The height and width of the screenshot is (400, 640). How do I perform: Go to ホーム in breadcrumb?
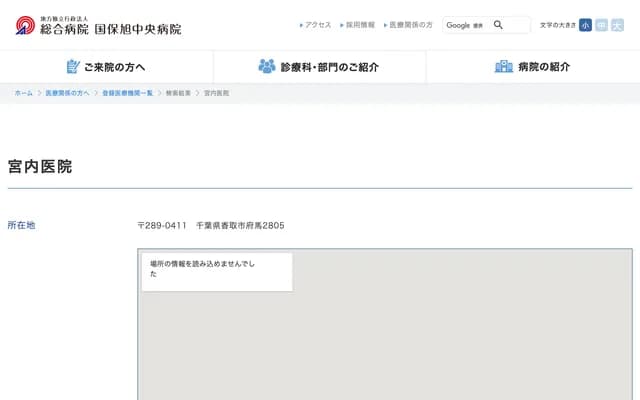(x=24, y=93)
